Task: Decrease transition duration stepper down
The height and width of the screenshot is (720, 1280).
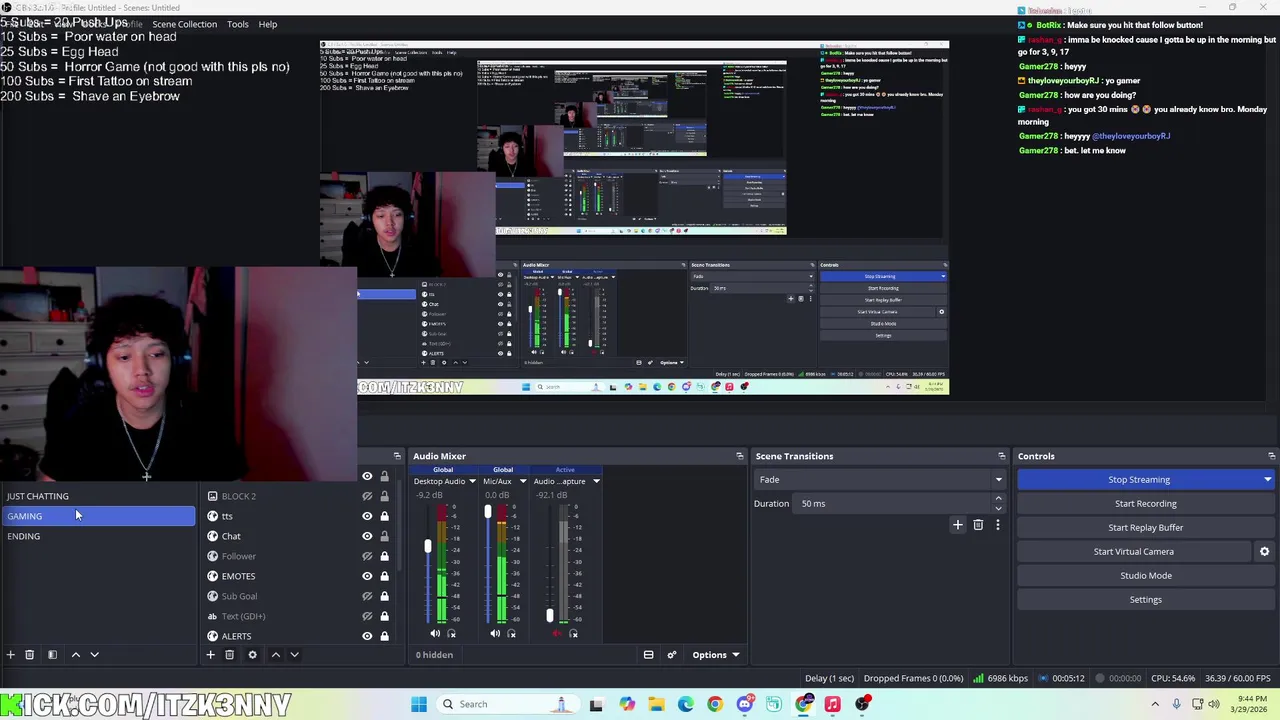Action: [997, 508]
